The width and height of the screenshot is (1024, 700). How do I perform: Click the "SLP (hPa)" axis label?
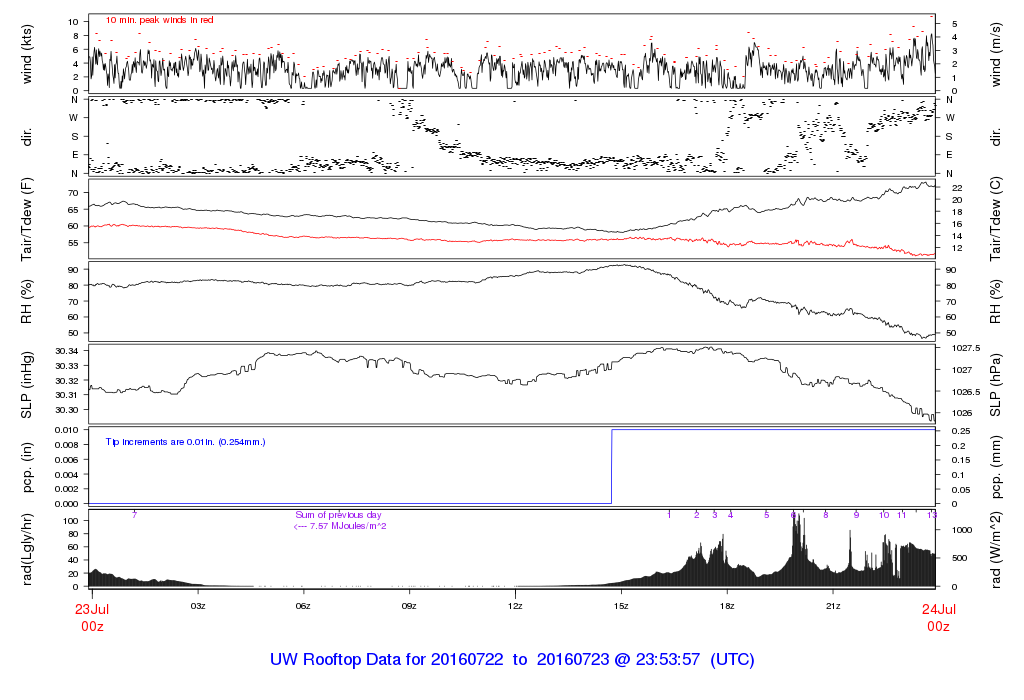pyautogui.click(x=995, y=385)
